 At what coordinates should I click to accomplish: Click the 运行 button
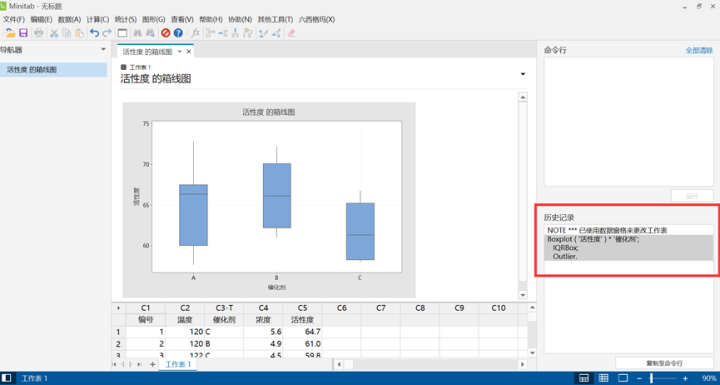692,196
